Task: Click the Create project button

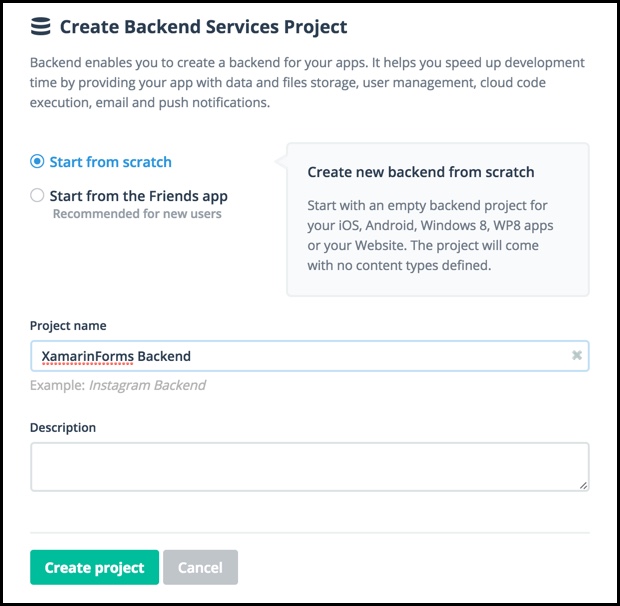Action: [95, 567]
